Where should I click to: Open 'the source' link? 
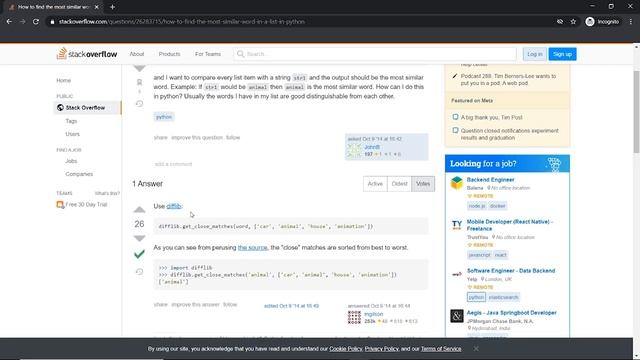253,247
